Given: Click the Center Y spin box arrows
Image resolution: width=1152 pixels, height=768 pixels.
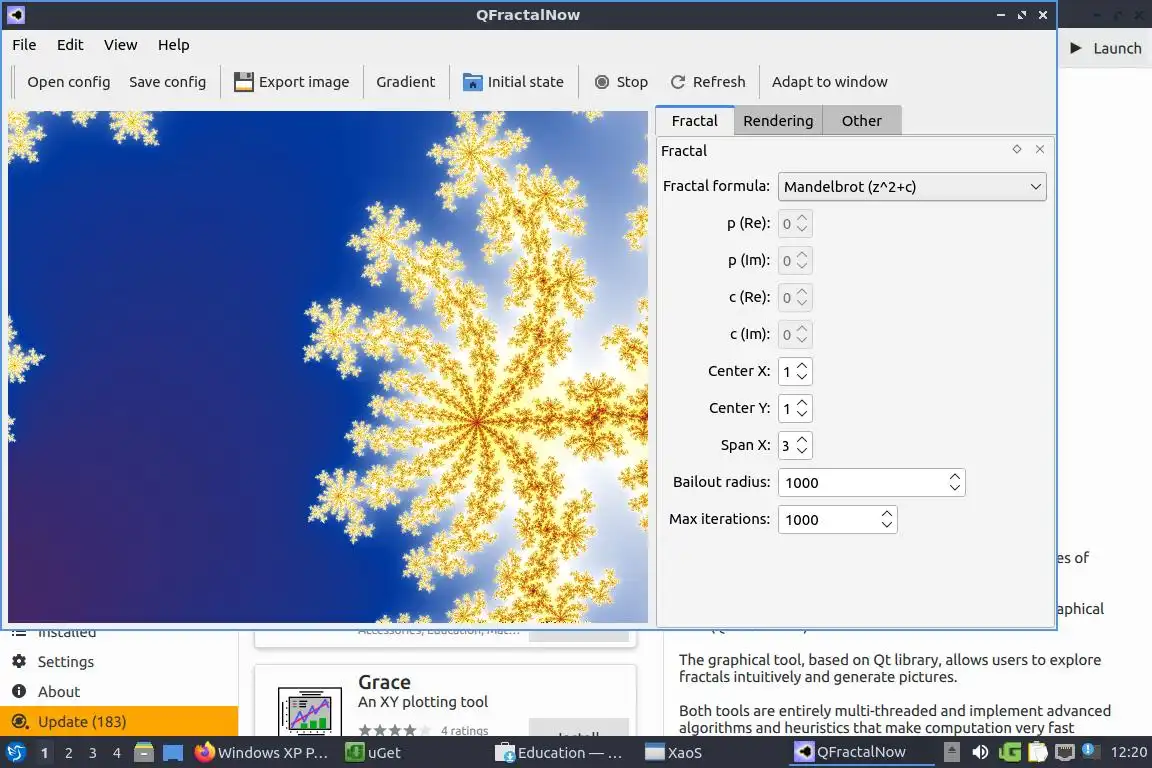Looking at the screenshot, I should pos(802,408).
